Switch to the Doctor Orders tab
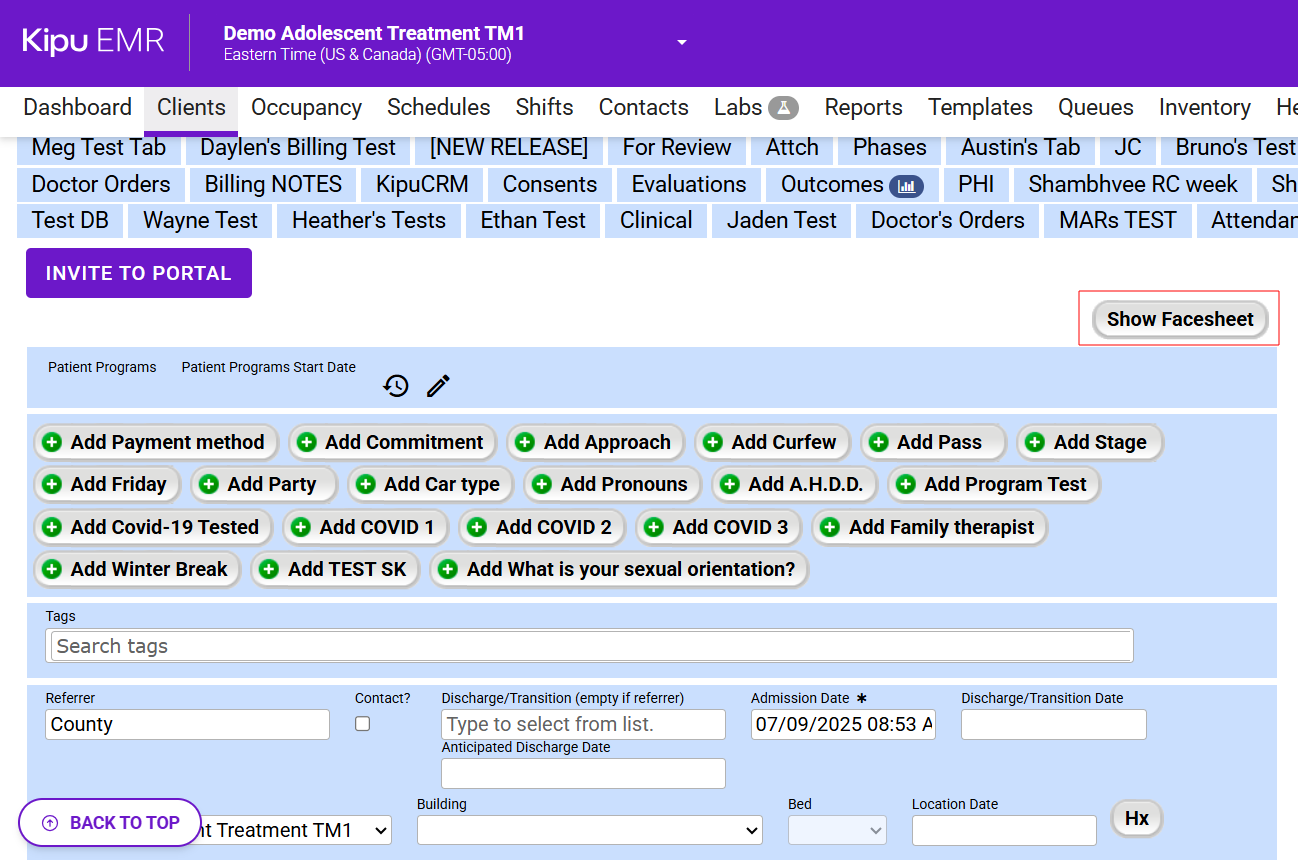 coord(101,185)
